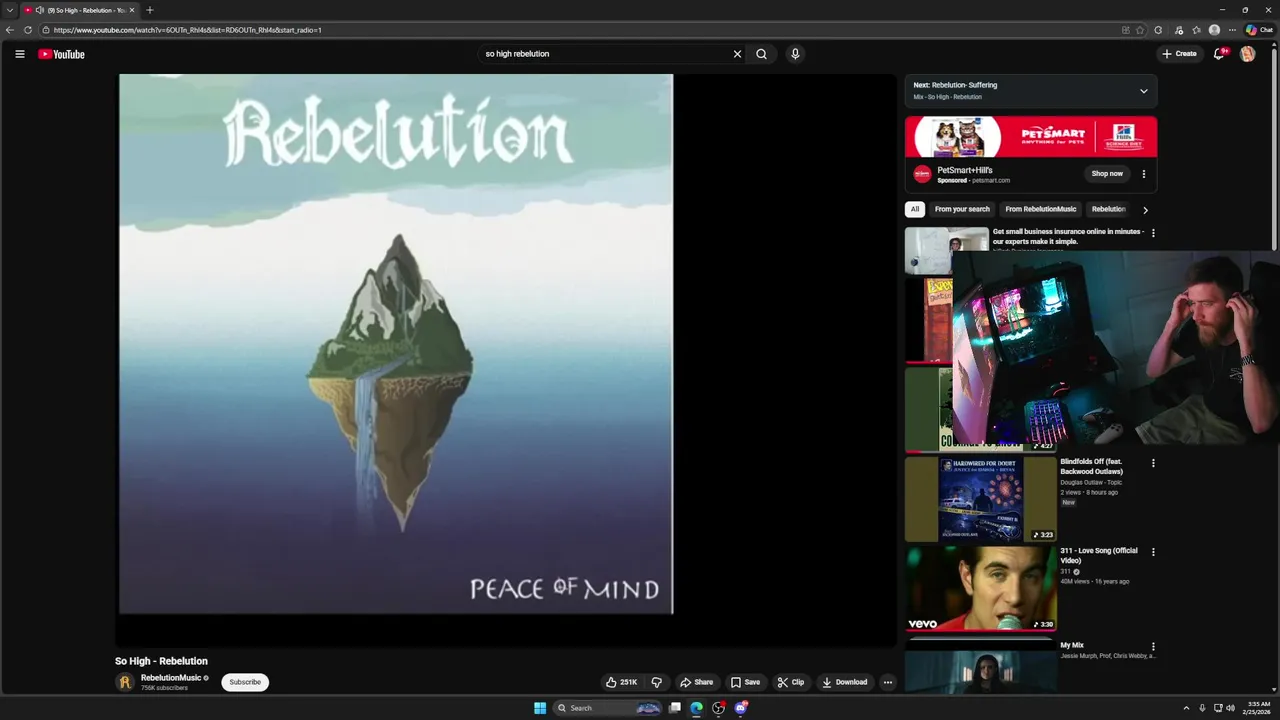The image size is (1280, 720).
Task: Open RebelutionMusic channel avatar
Action: pos(125,682)
